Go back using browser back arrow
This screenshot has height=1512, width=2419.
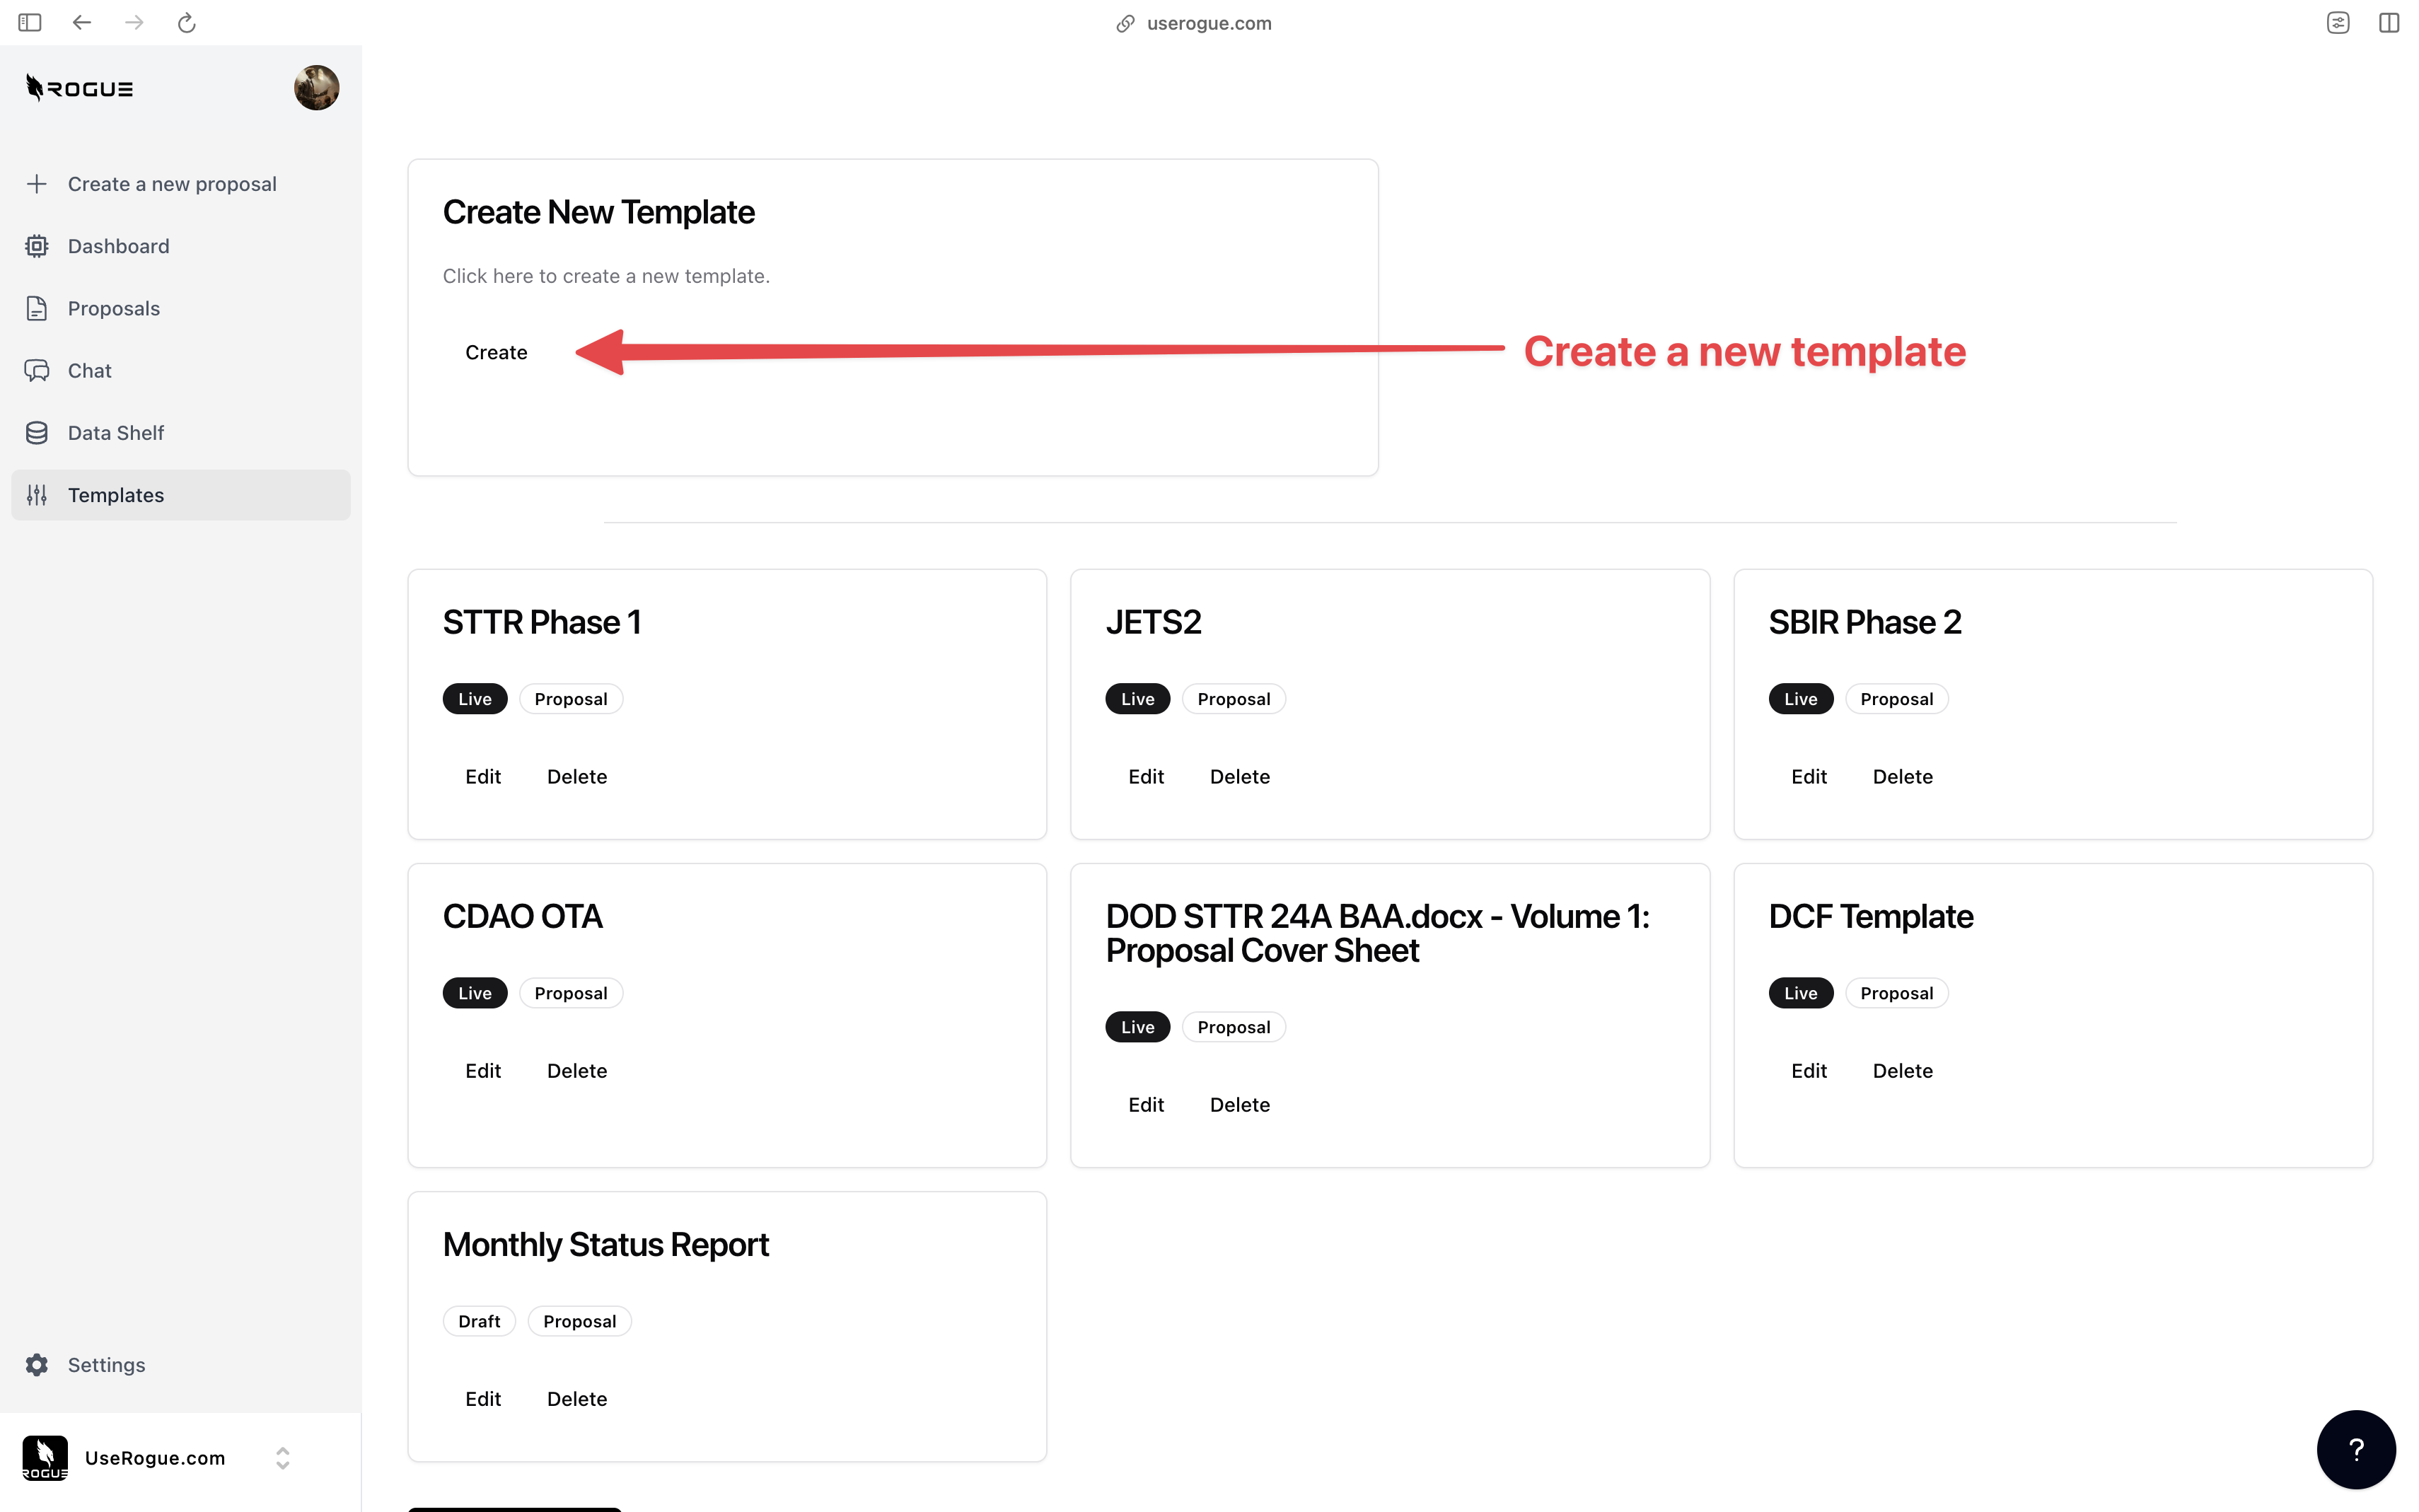[82, 23]
